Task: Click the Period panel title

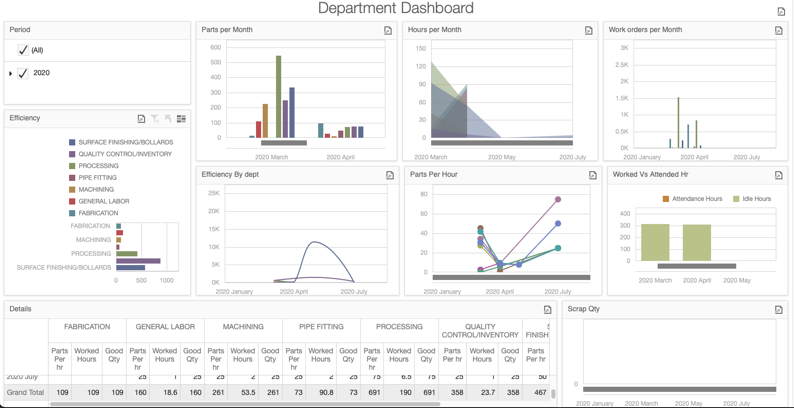Action: 20,30
